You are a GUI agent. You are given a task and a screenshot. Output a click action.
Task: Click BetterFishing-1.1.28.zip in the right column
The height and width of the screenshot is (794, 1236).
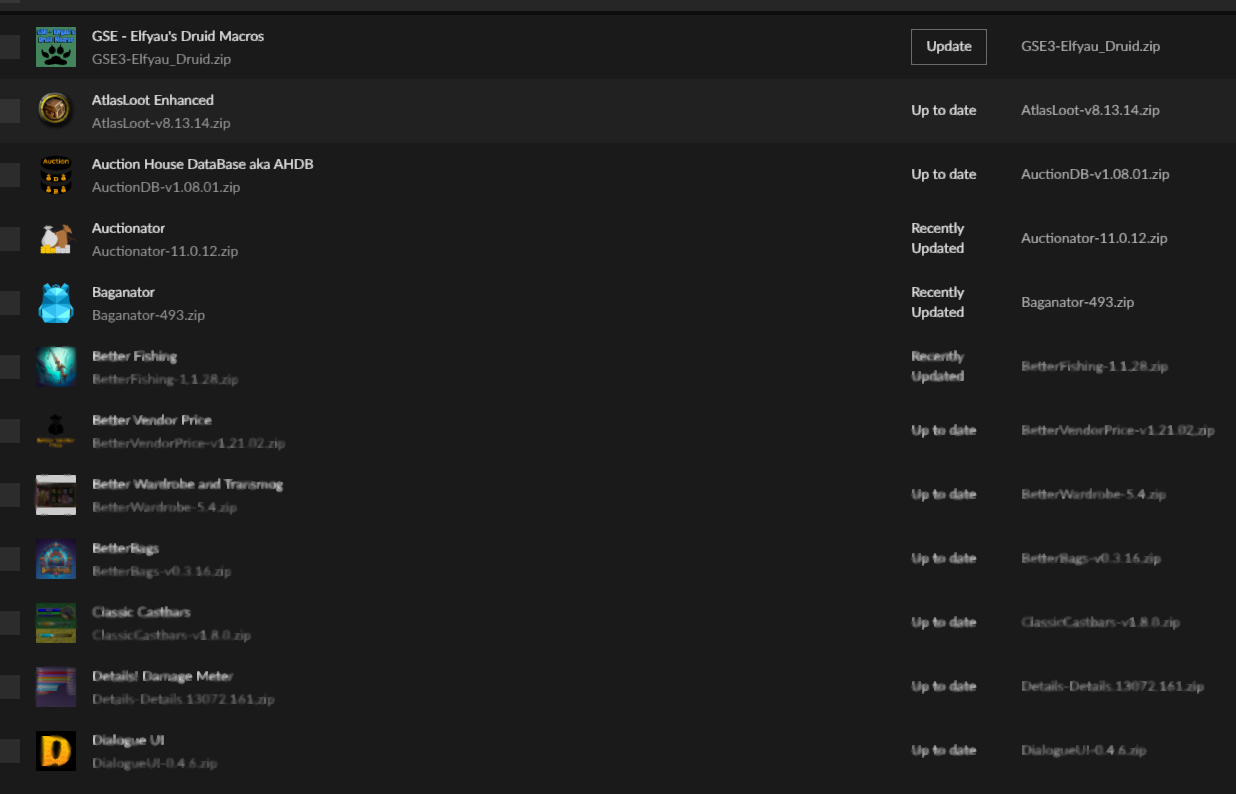pos(1094,366)
